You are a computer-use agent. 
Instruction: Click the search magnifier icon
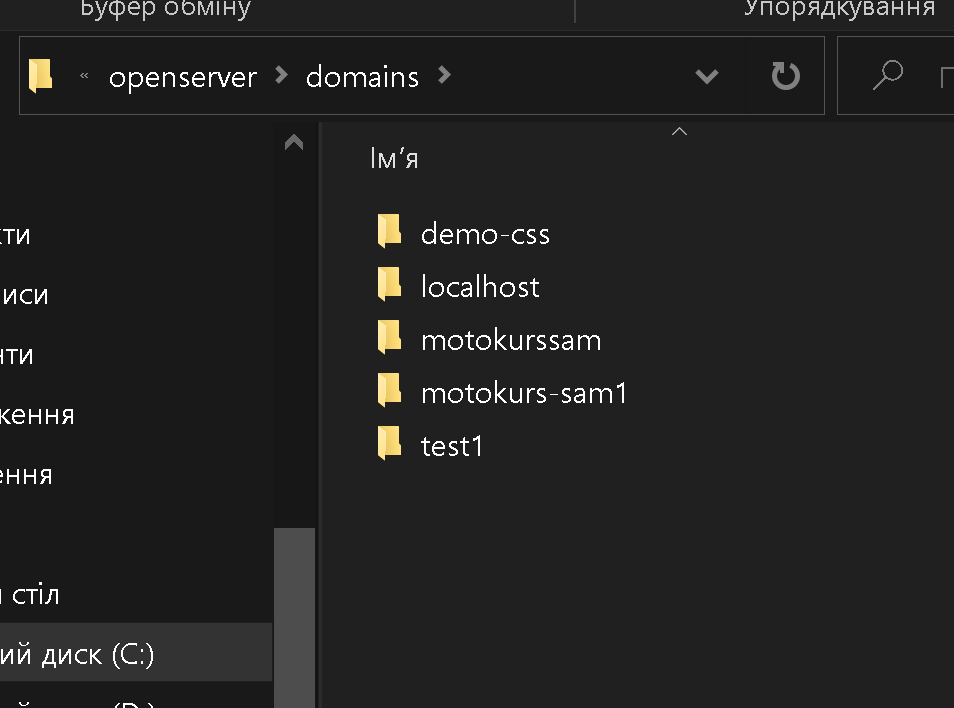887,76
